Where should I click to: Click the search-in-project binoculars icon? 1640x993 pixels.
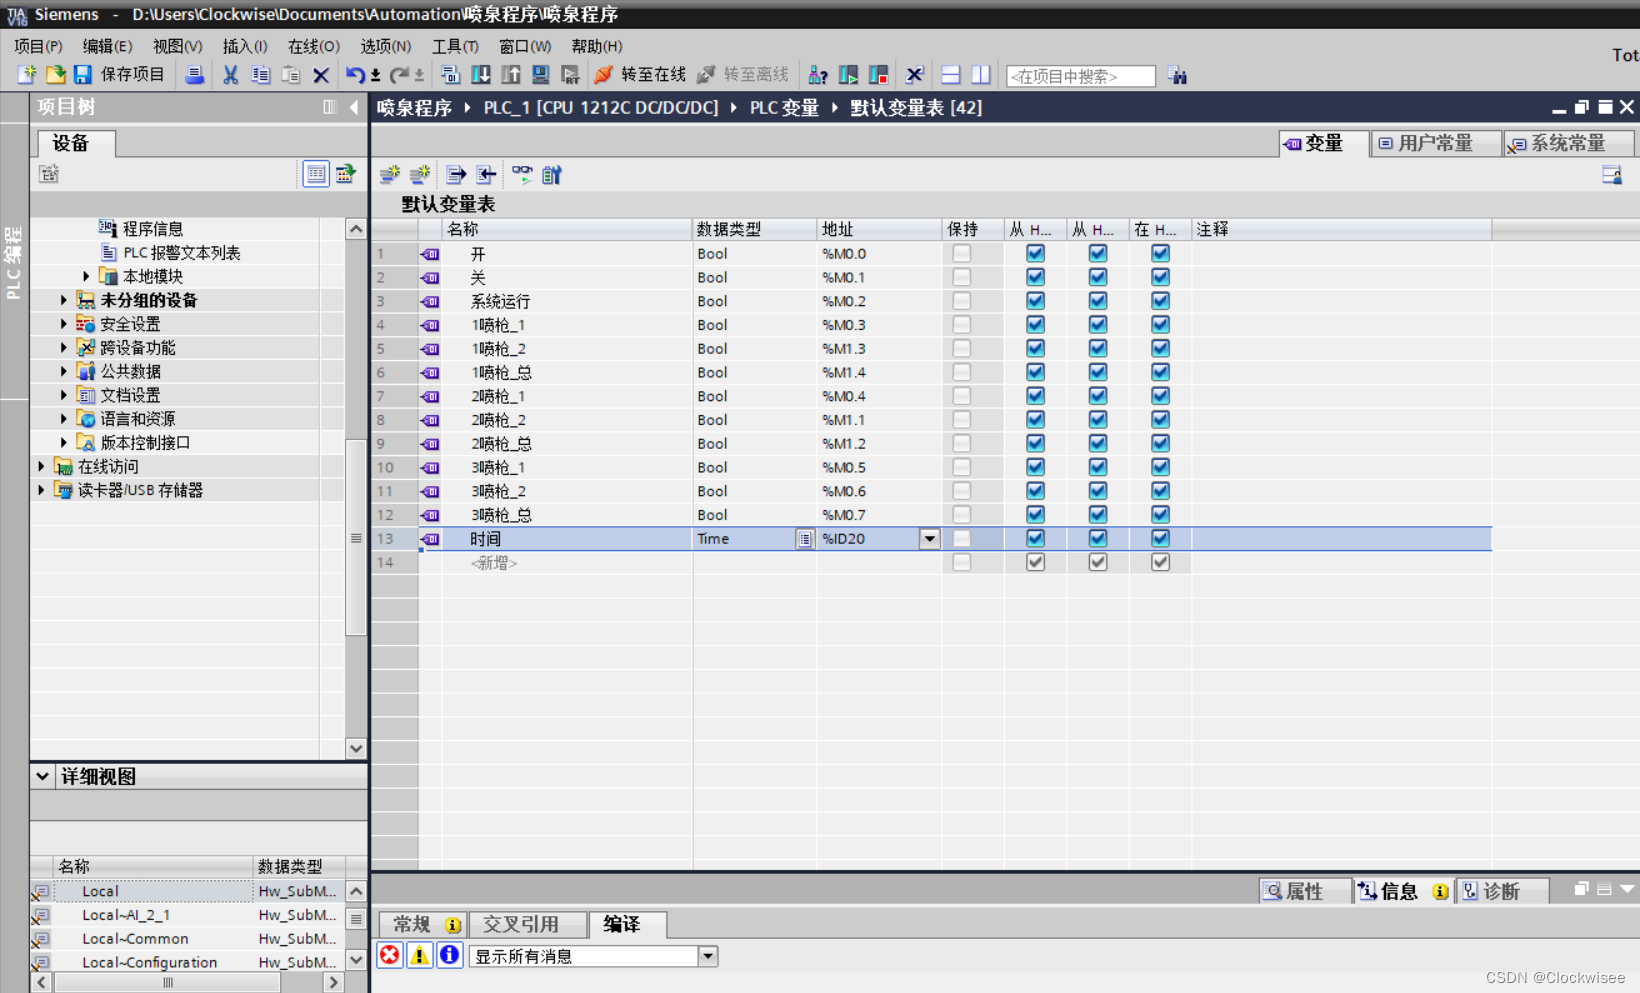(1177, 75)
